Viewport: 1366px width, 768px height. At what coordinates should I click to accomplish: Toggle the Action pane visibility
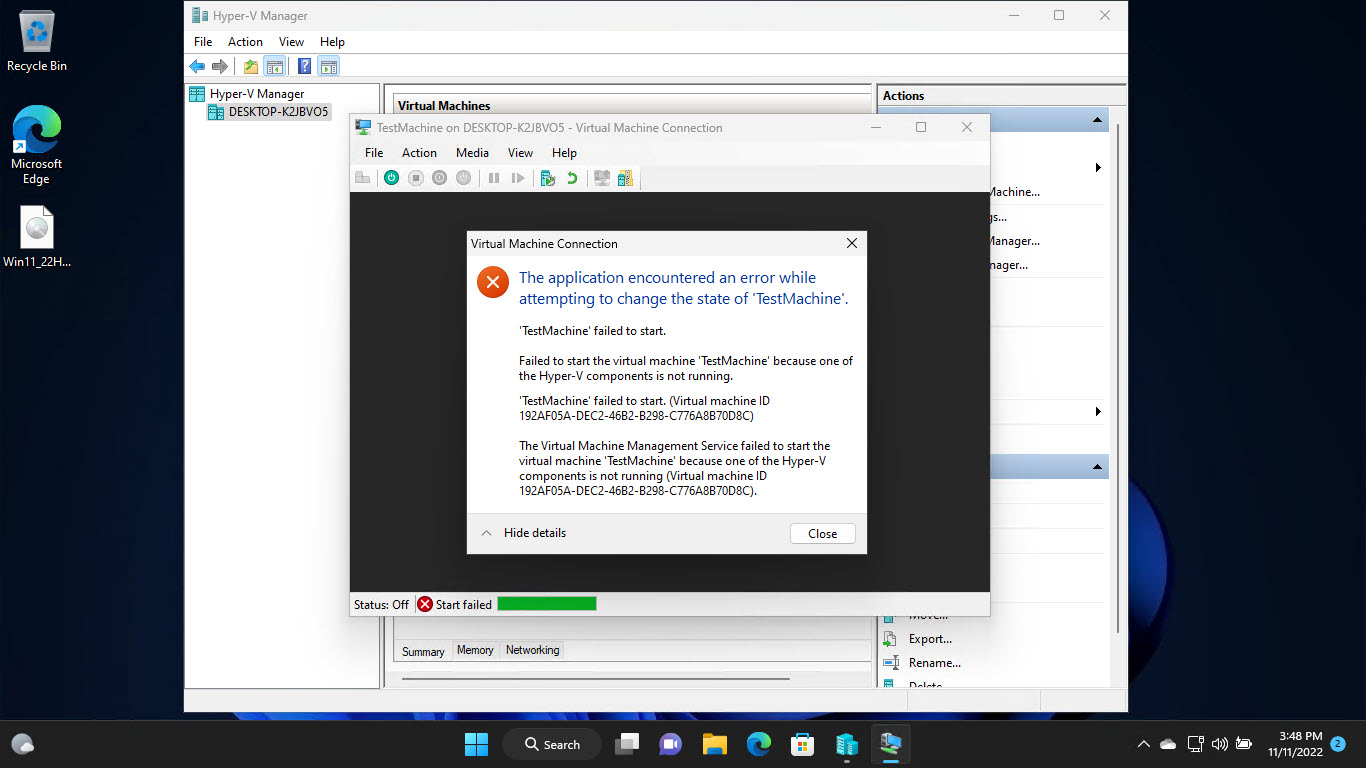click(328, 66)
